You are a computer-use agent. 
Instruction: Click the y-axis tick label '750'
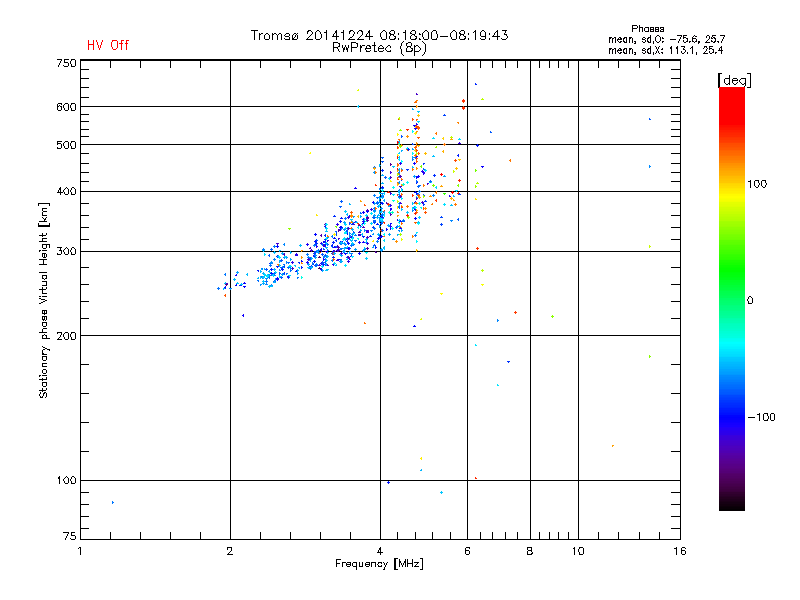[x=66, y=63]
